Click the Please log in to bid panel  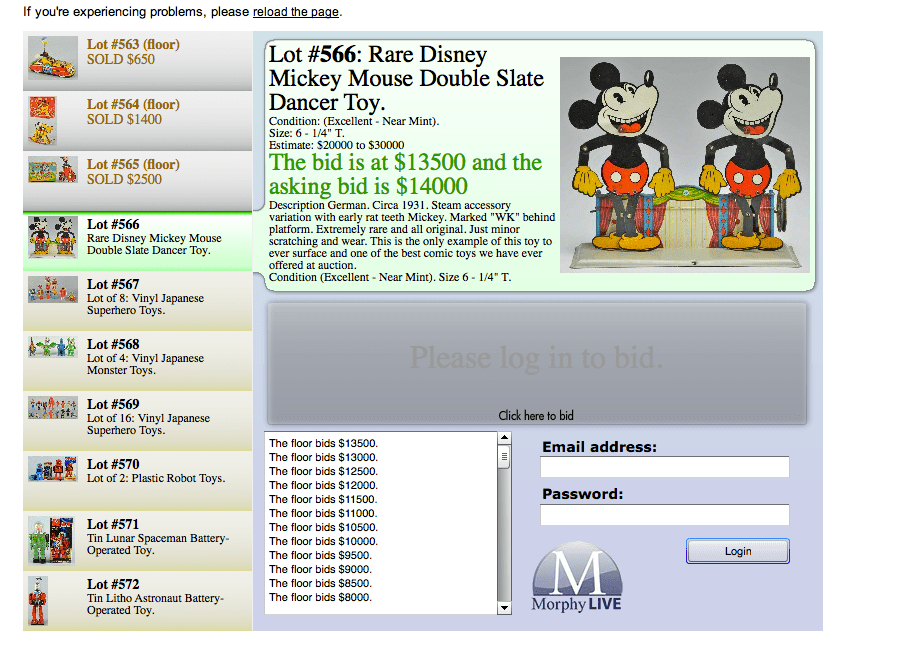(x=537, y=364)
